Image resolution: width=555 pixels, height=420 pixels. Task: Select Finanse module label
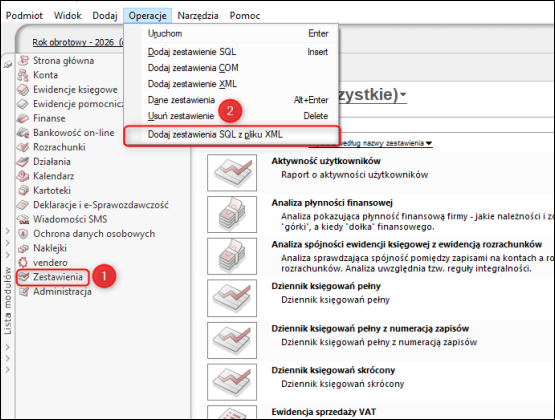(49, 118)
